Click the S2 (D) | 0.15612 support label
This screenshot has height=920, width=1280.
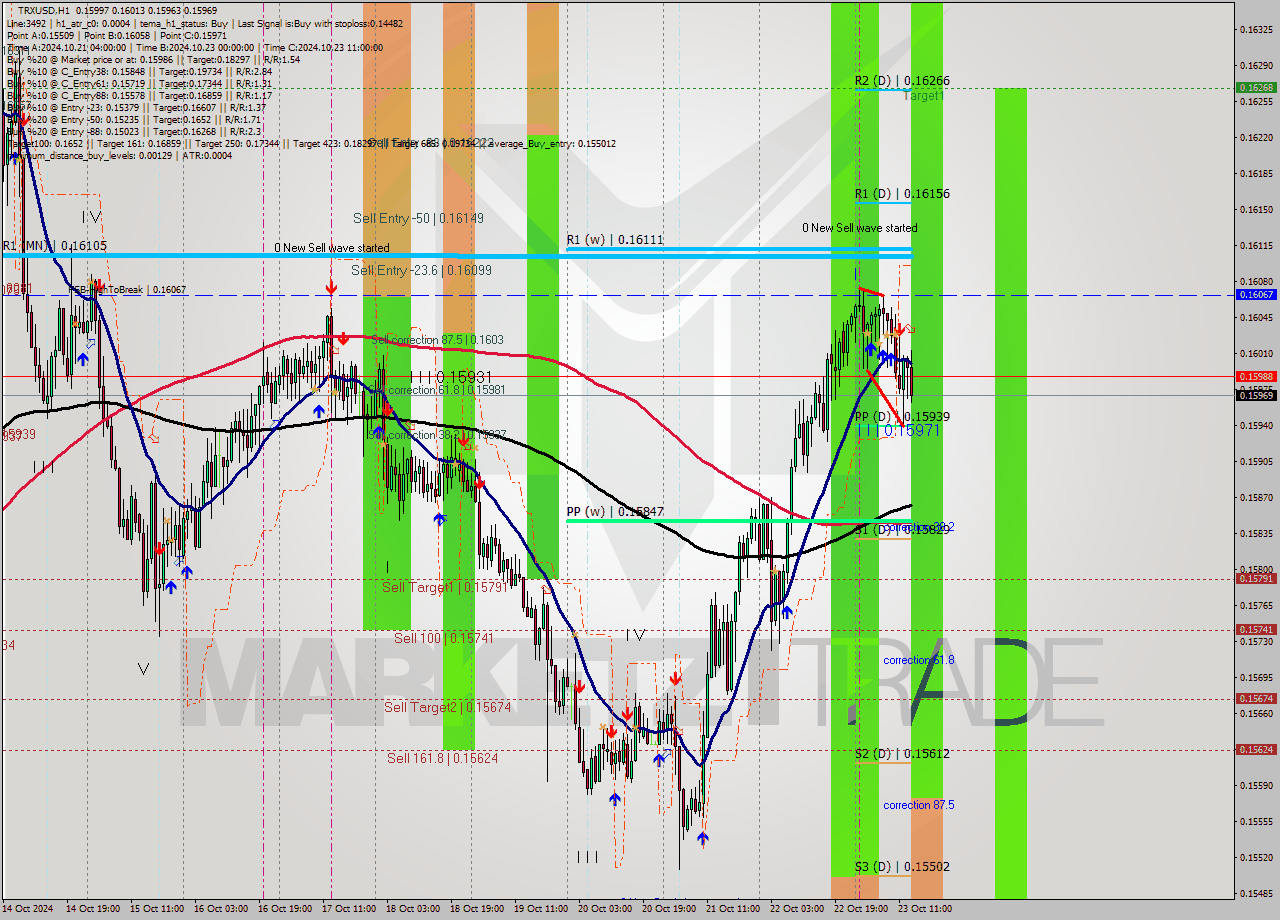pyautogui.click(x=902, y=754)
